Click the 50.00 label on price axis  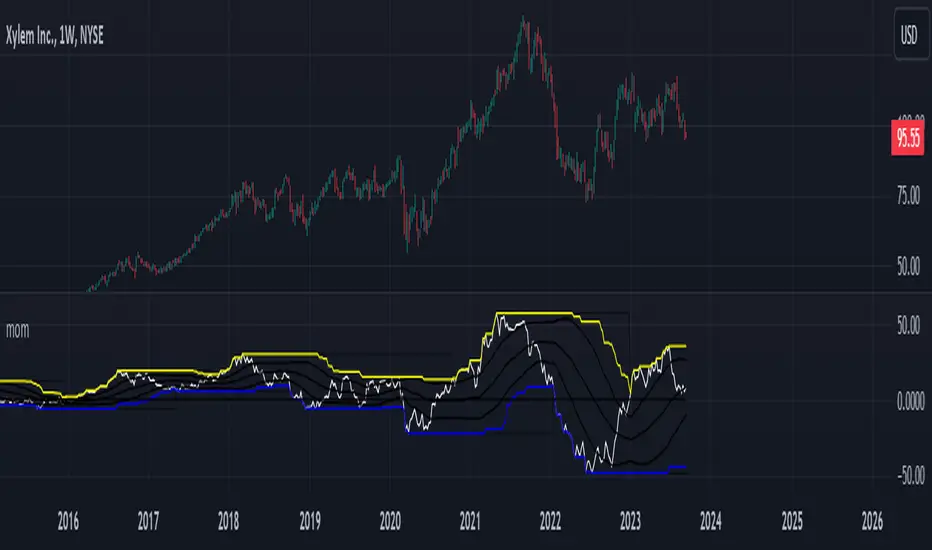pos(908,266)
